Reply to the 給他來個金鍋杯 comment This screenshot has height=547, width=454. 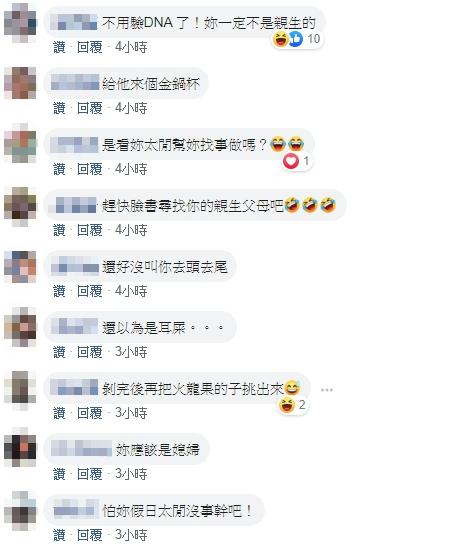[90, 108]
